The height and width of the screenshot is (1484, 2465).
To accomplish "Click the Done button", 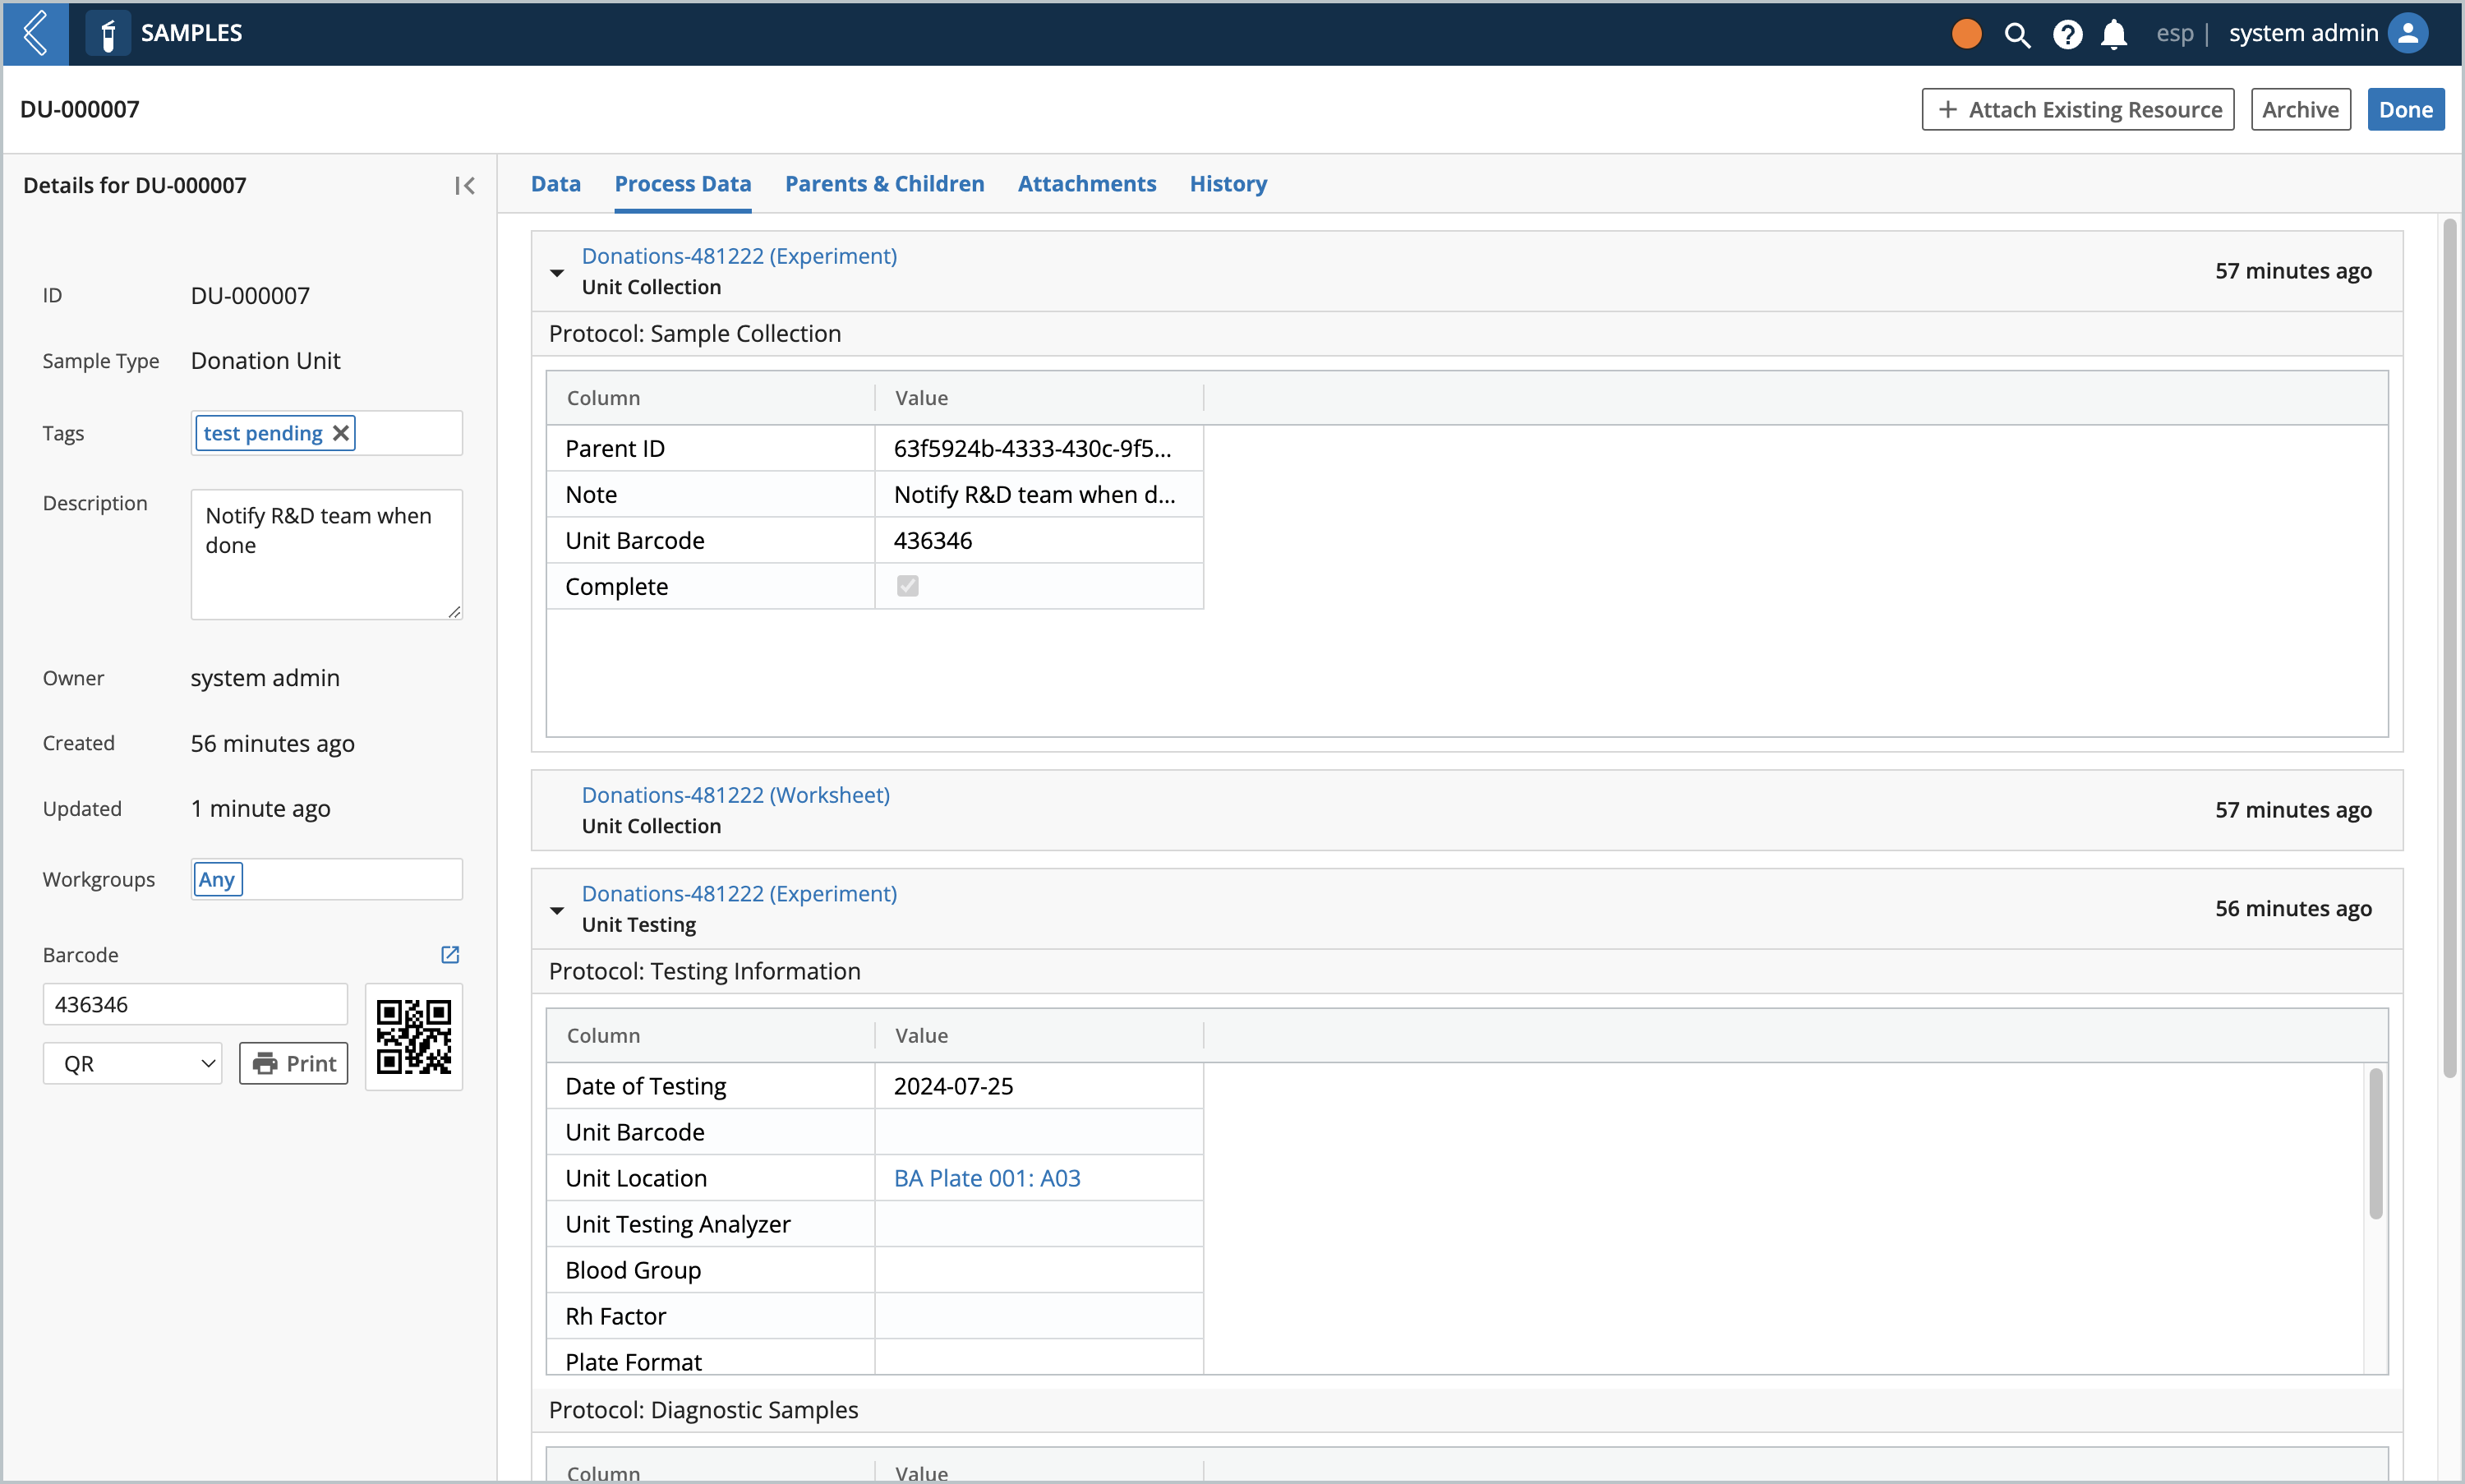I will tap(2405, 110).
